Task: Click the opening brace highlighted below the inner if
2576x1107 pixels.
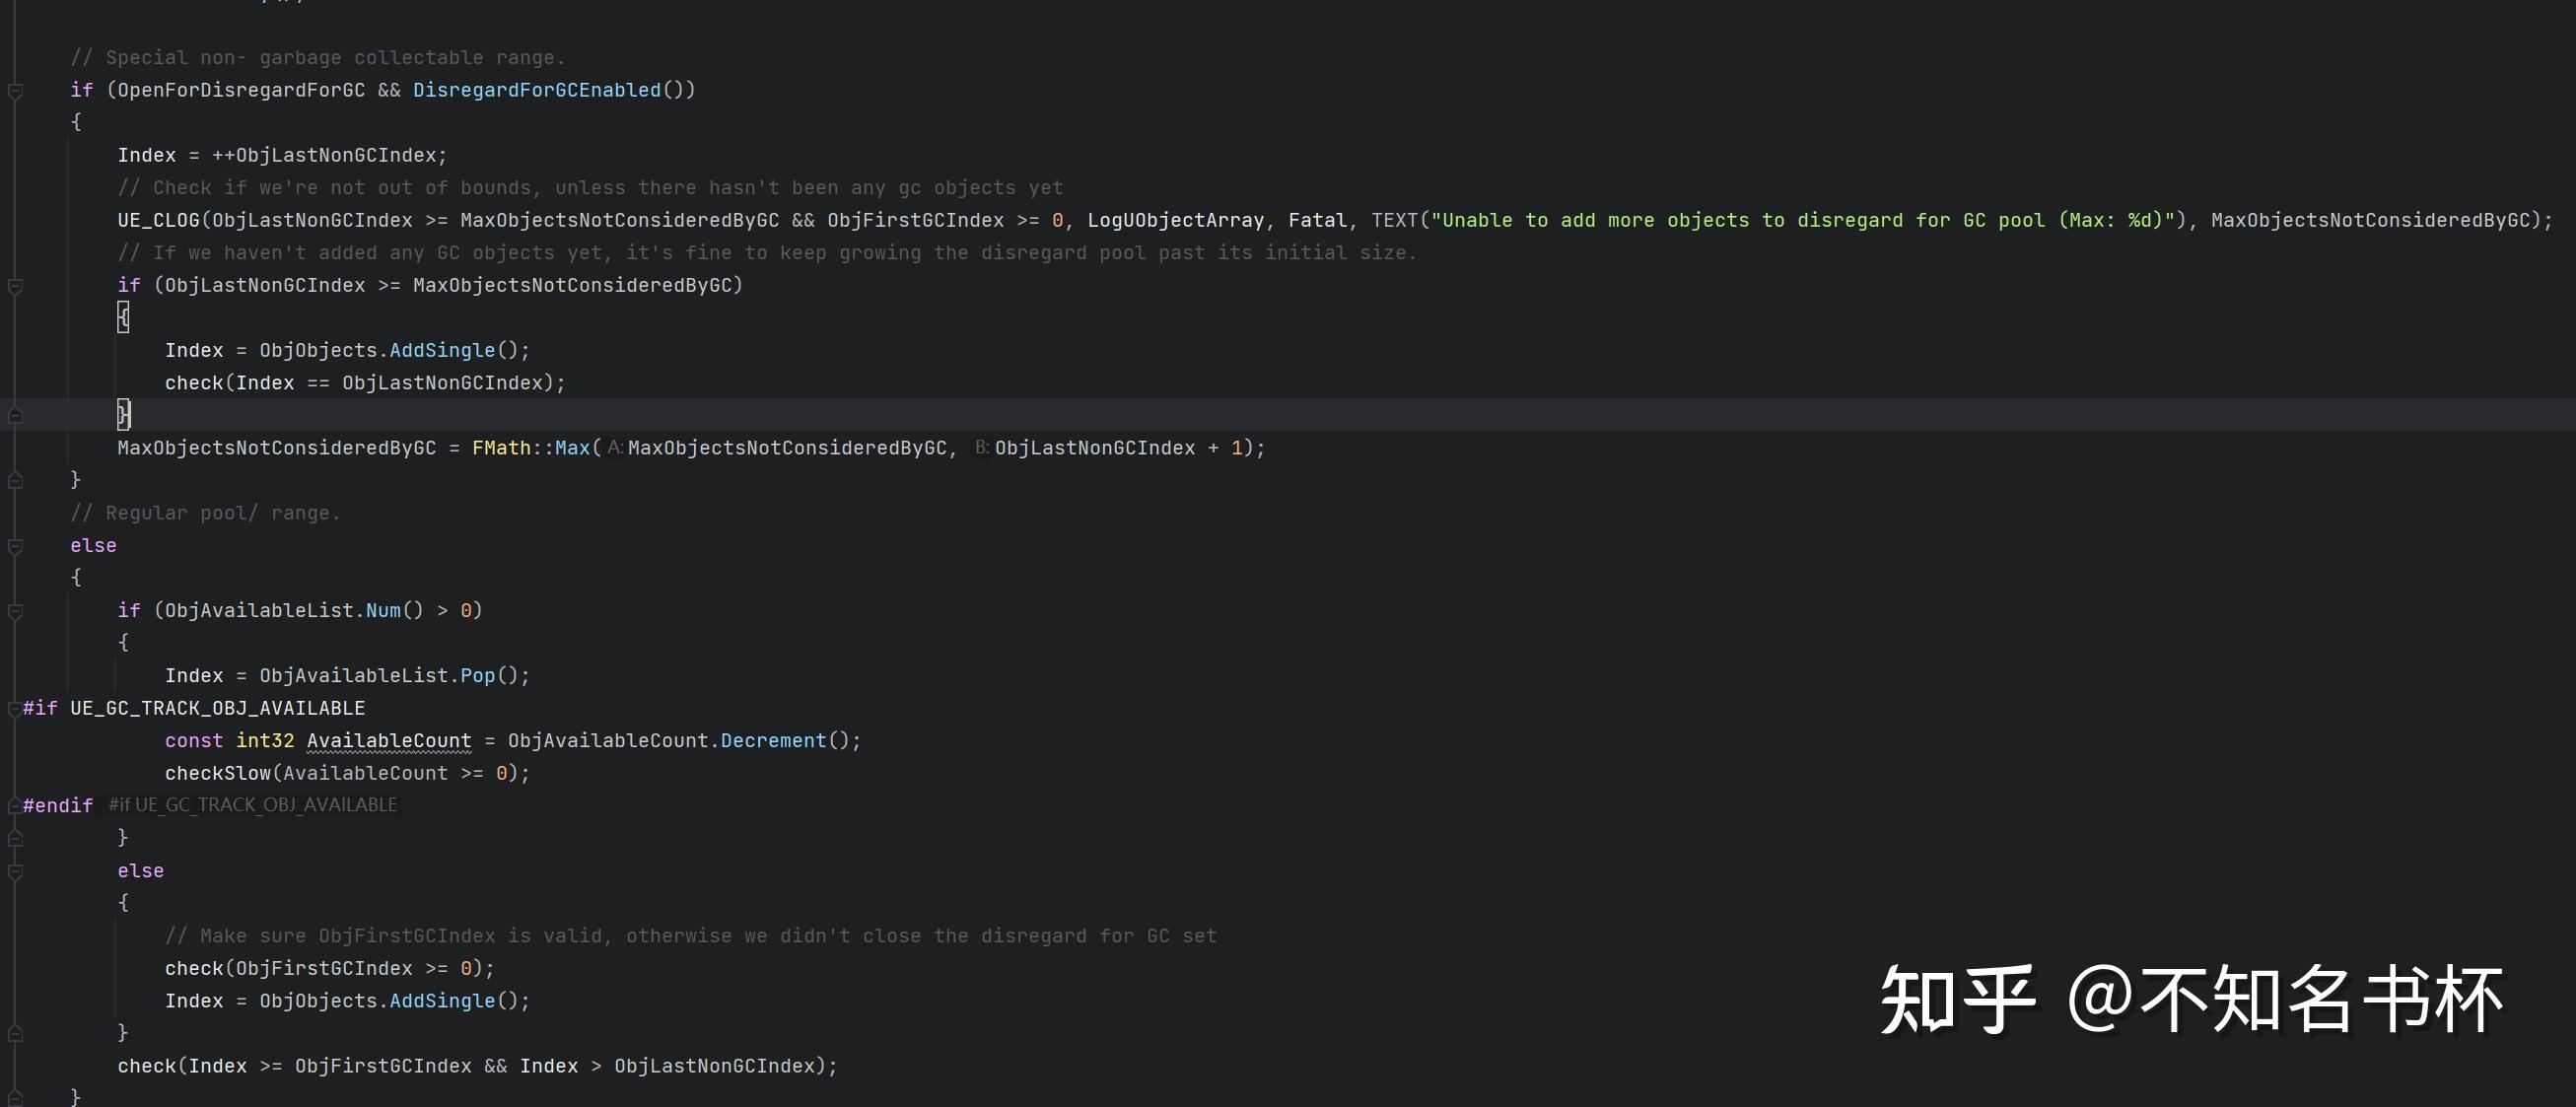Action: [123, 318]
